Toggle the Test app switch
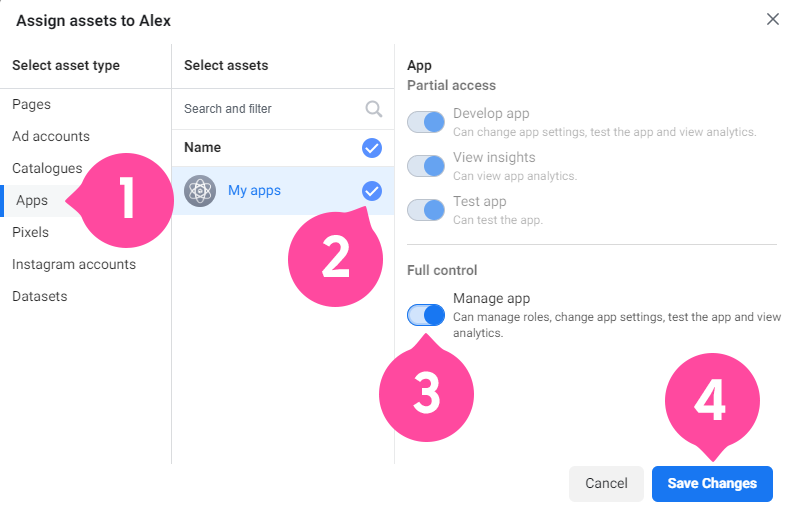The image size is (788, 521). point(426,210)
